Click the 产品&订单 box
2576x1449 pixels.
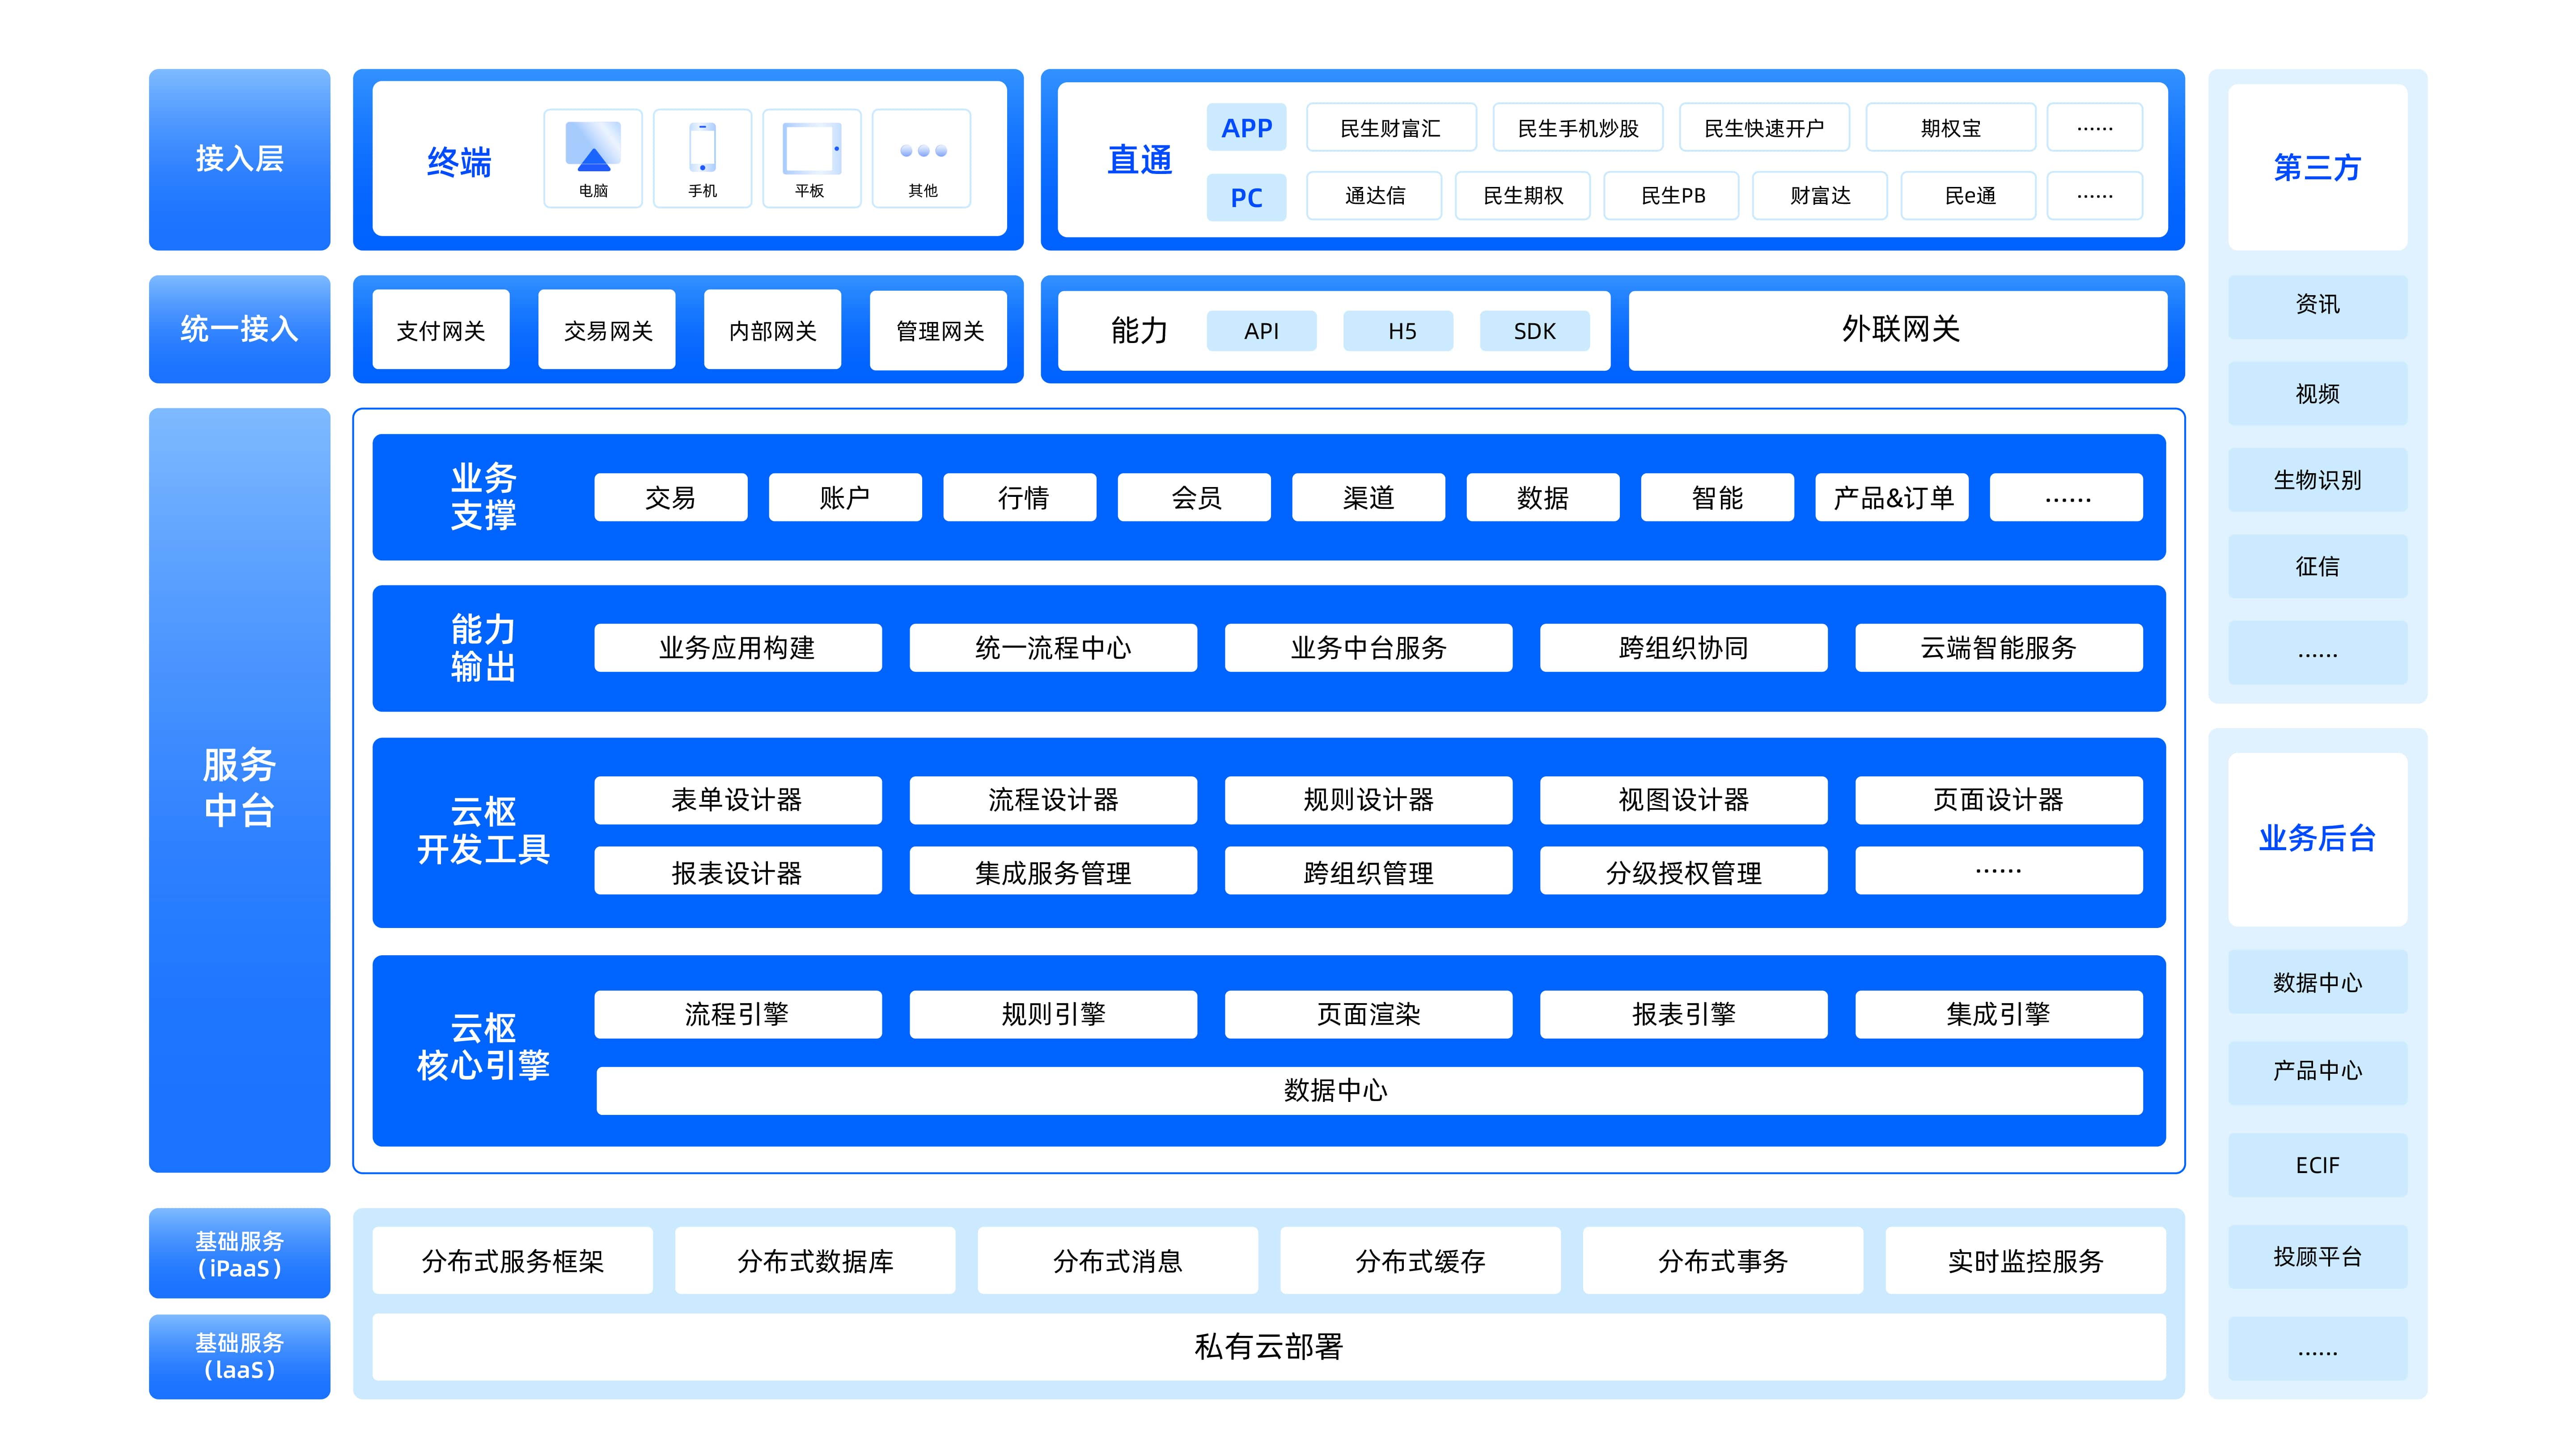tap(1892, 497)
